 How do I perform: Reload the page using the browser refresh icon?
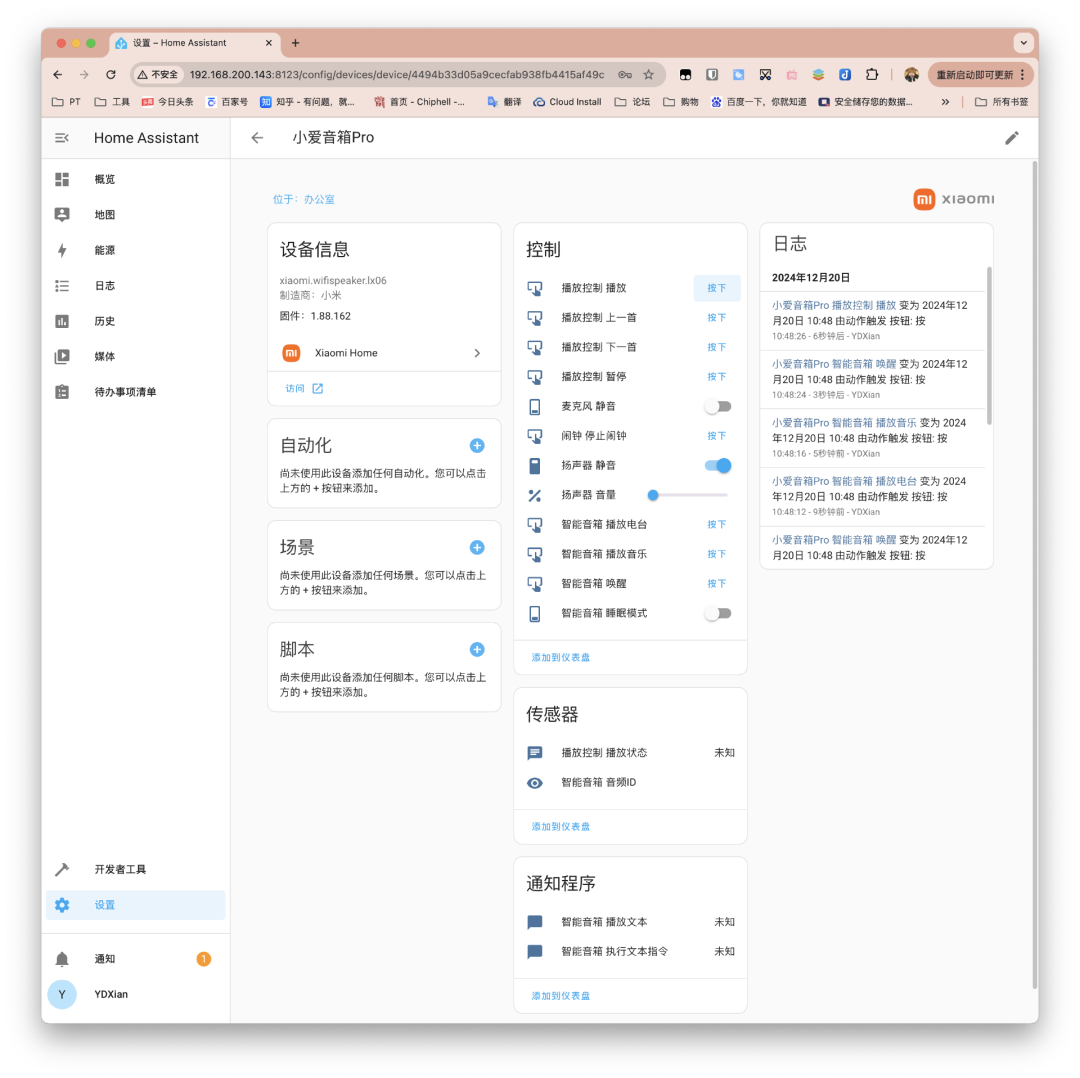pyautogui.click(x=111, y=75)
